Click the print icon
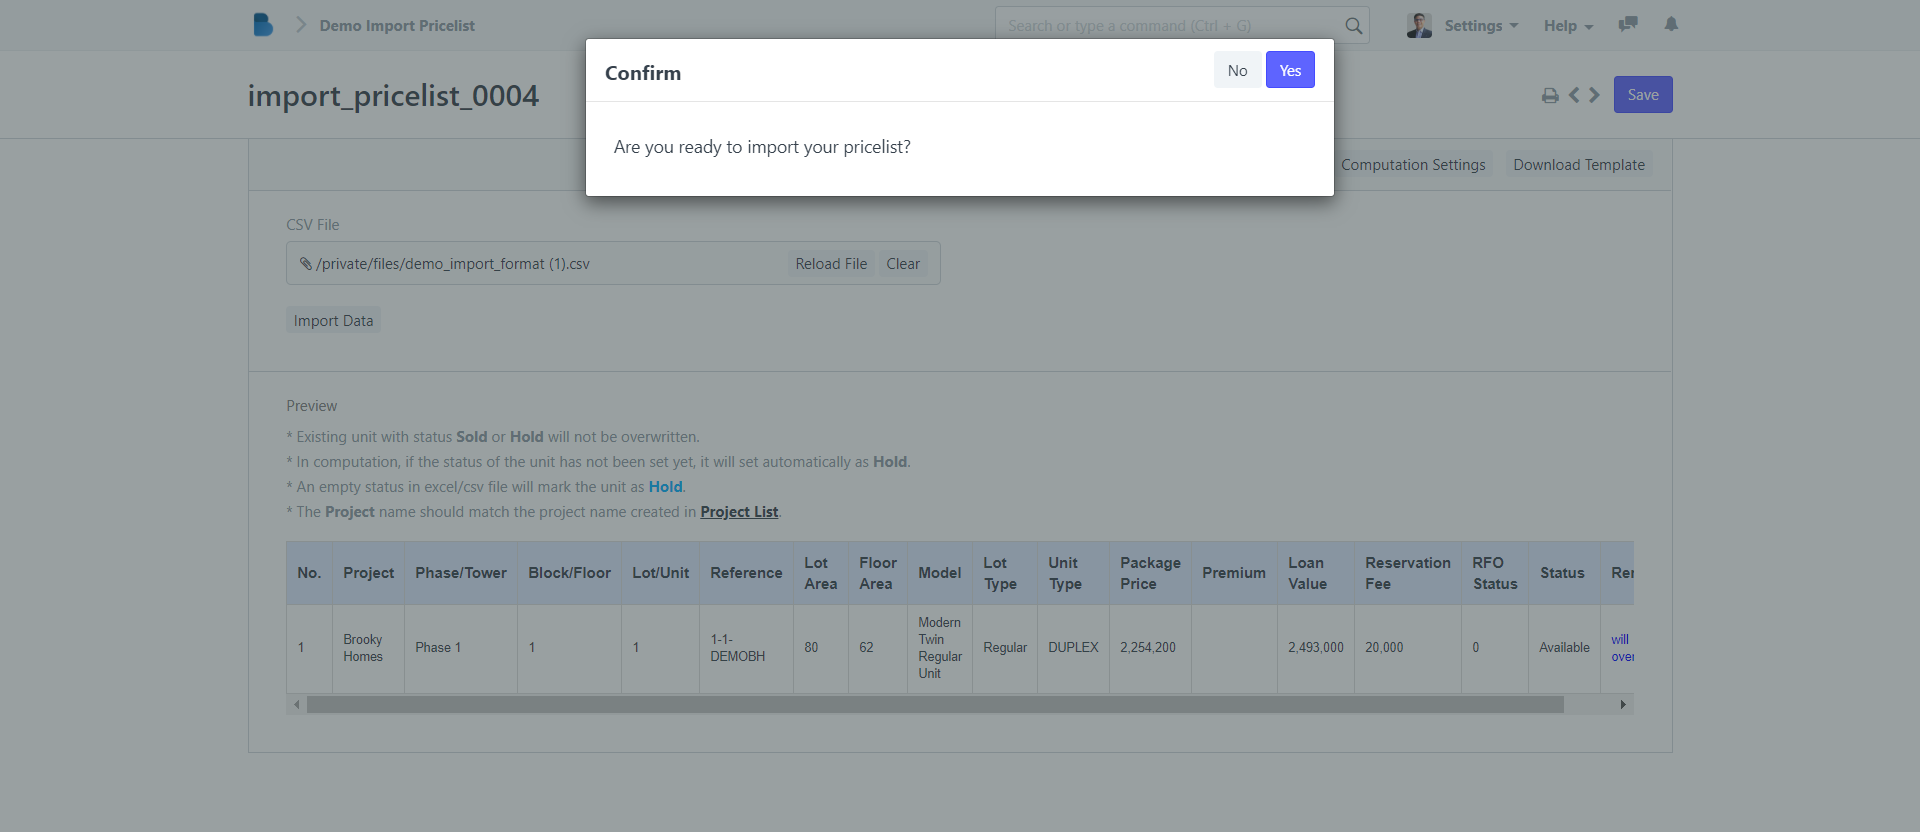1920x832 pixels. [1550, 95]
